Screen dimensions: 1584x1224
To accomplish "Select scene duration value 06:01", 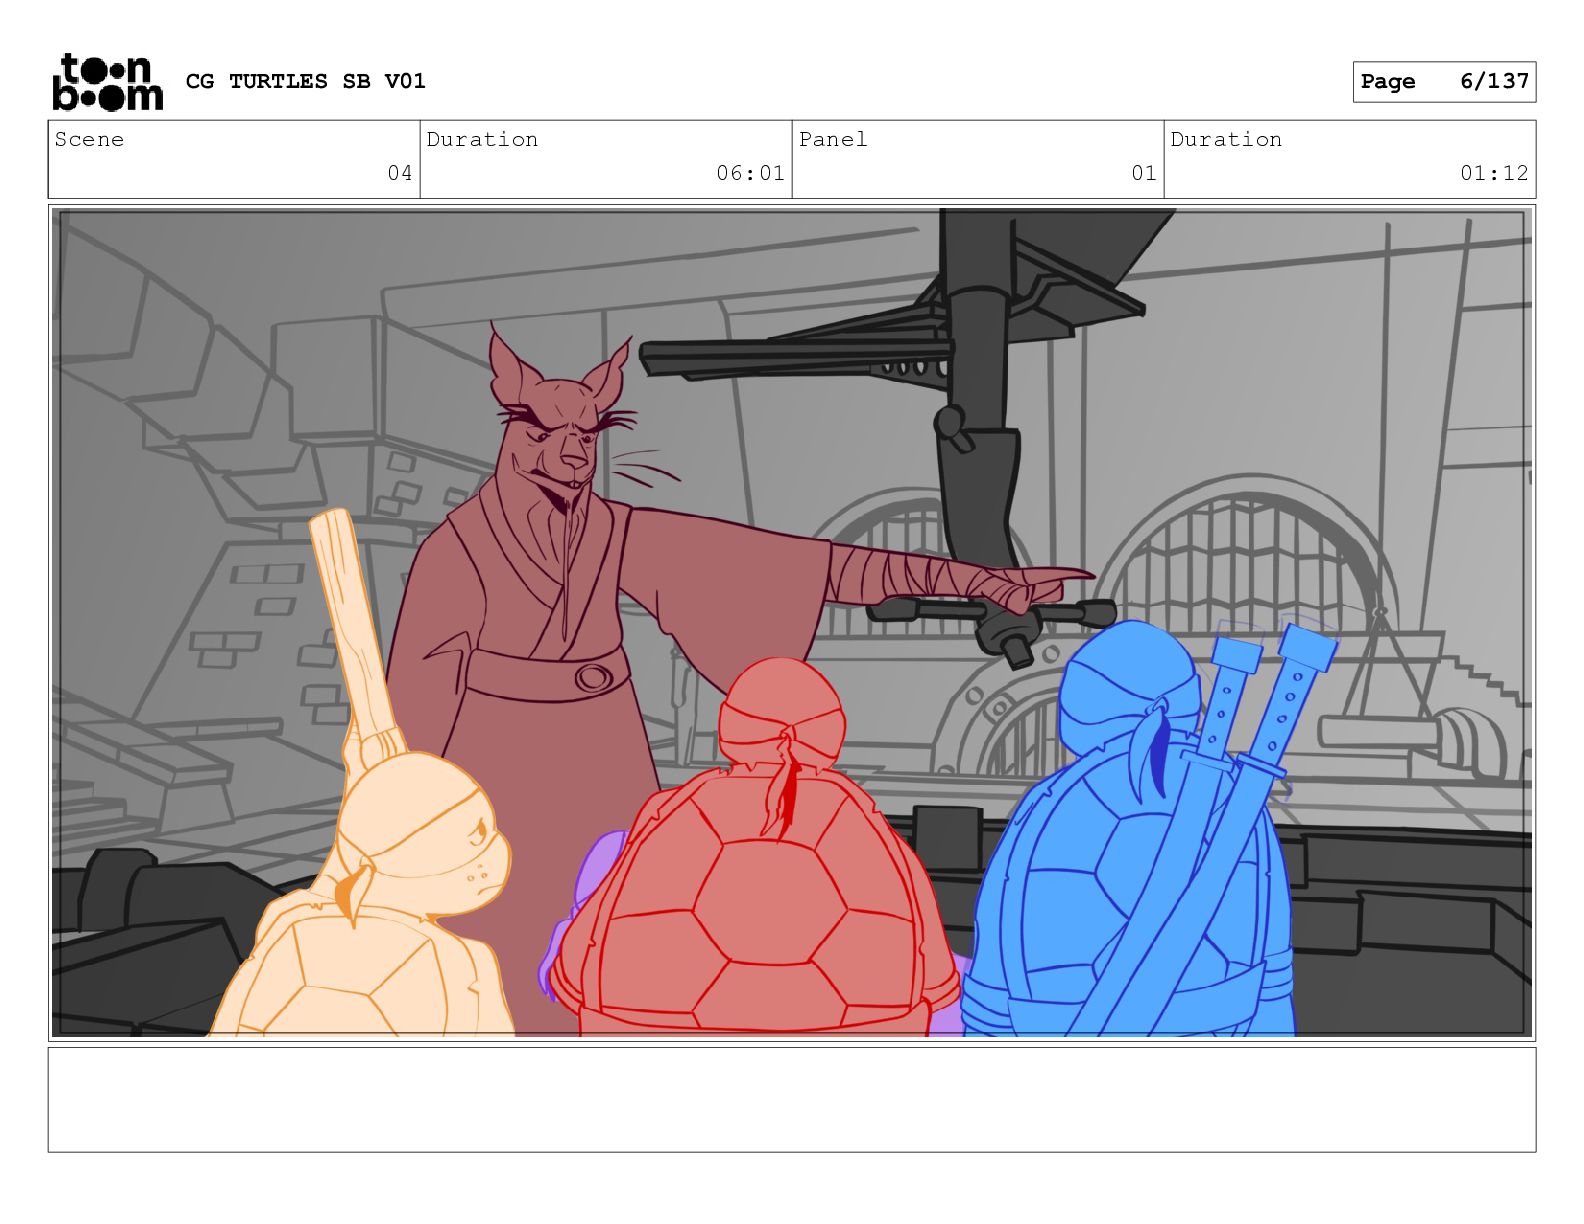I will 750,173.
